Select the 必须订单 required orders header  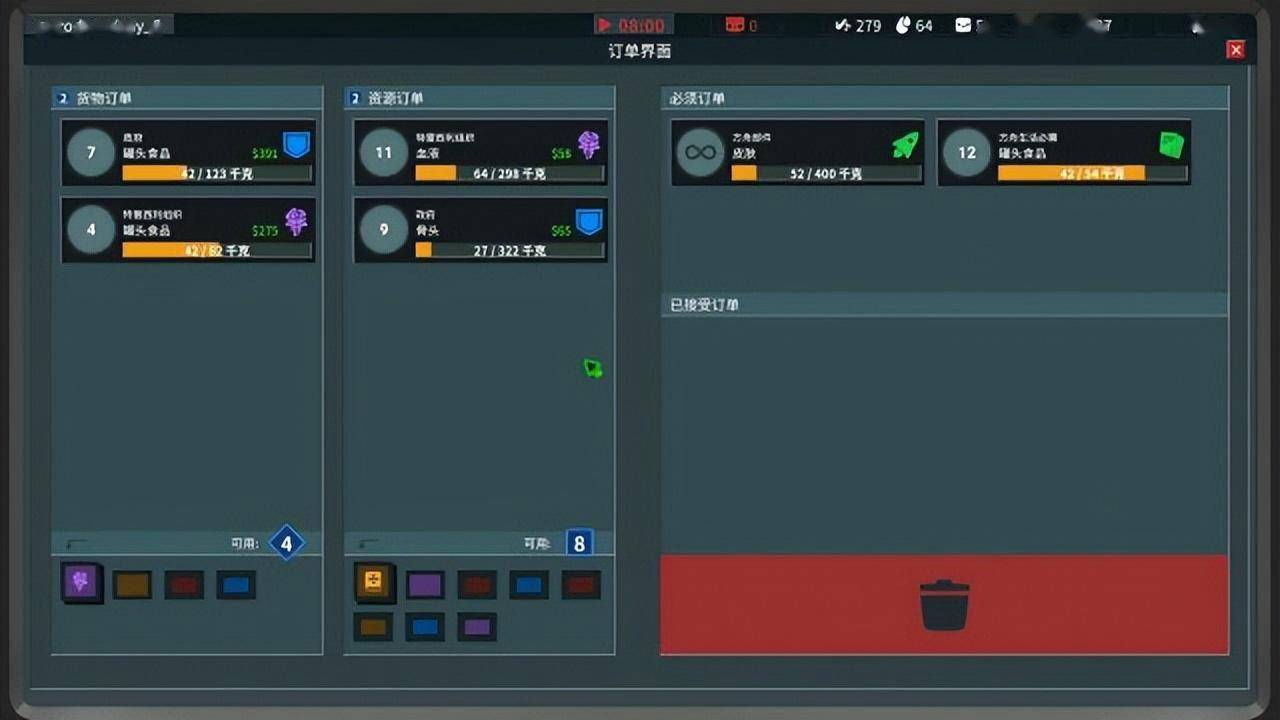697,98
